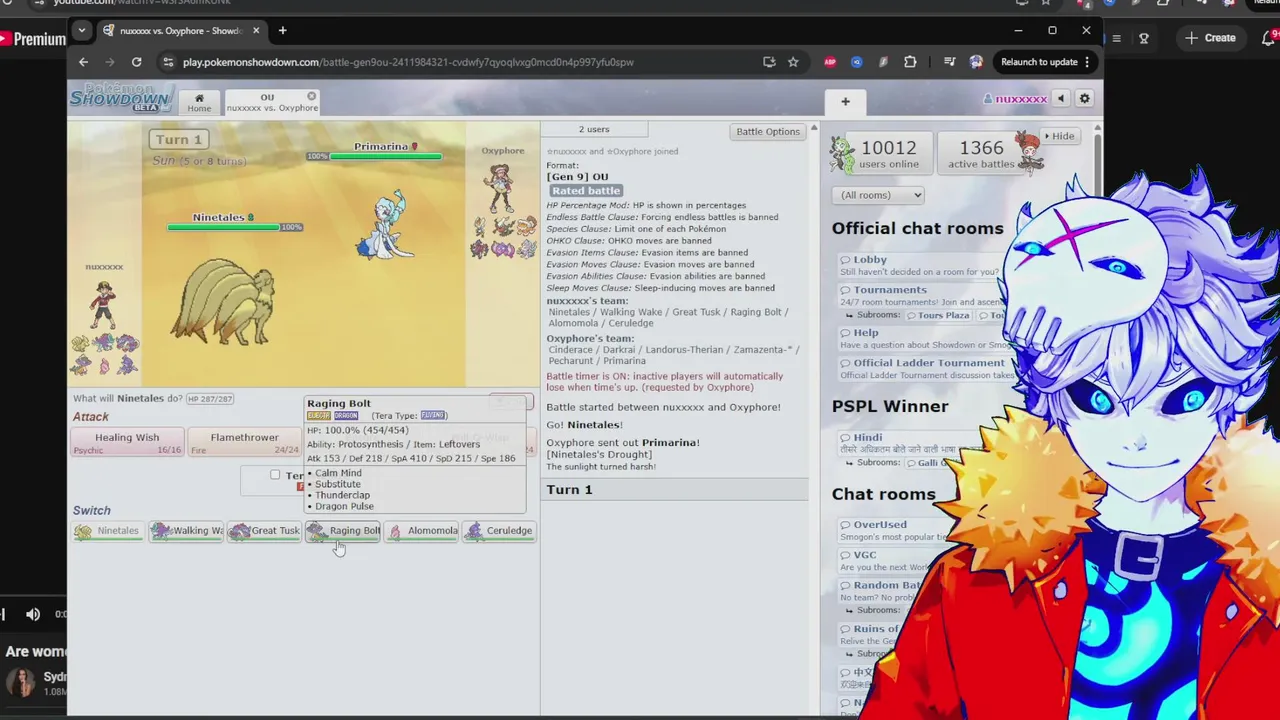Switch to Ceruledge
The width and height of the screenshot is (1280, 720).
point(499,531)
